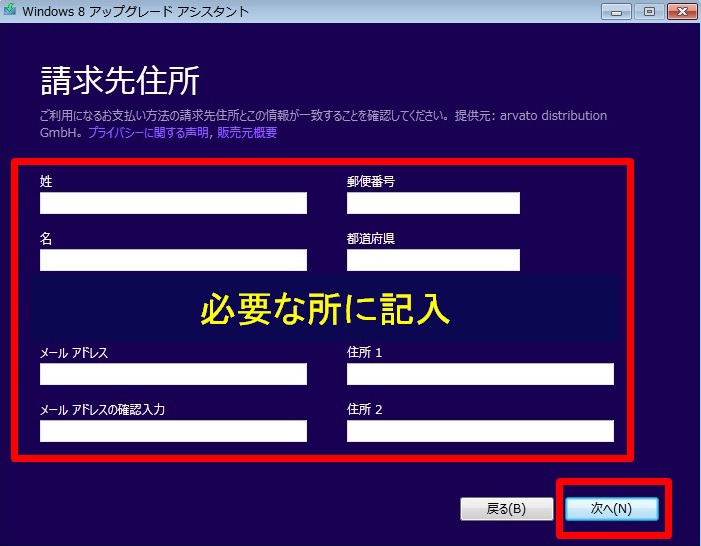Image resolution: width=701 pixels, height=546 pixels.
Task: Click the 住所 2 label
Action: coord(364,410)
